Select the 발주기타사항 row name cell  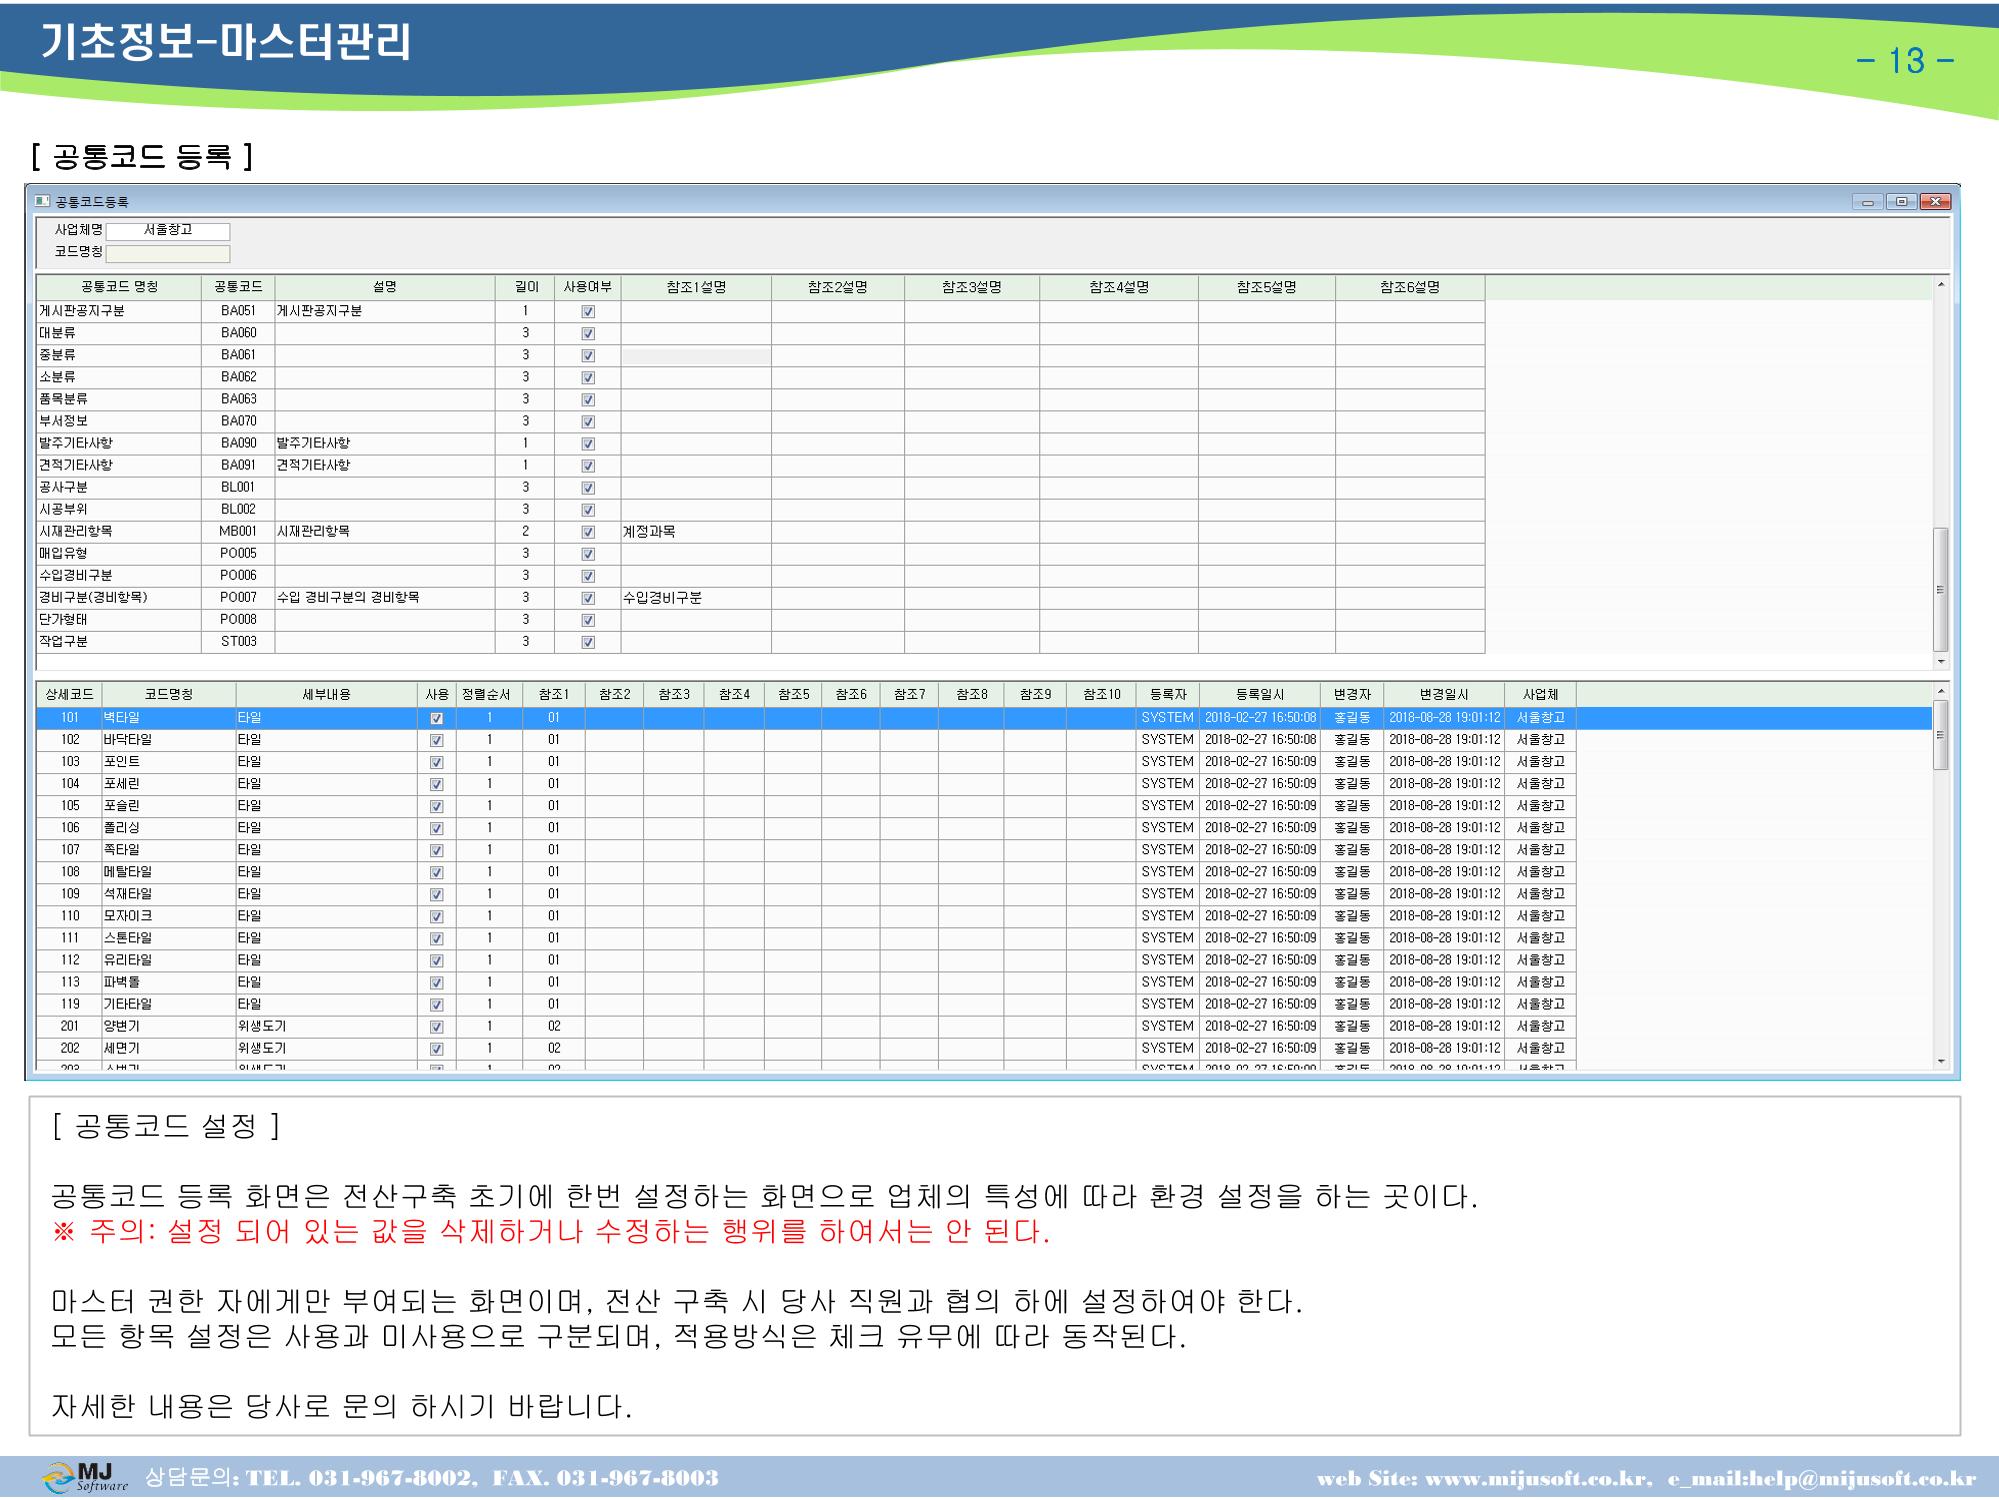(x=119, y=443)
